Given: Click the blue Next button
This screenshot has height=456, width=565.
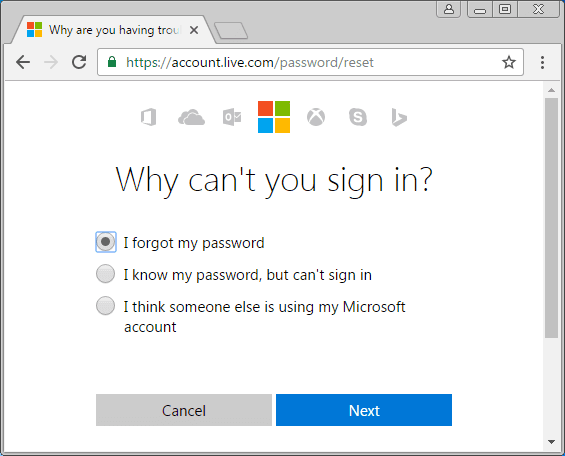Looking at the screenshot, I should click(x=364, y=410).
